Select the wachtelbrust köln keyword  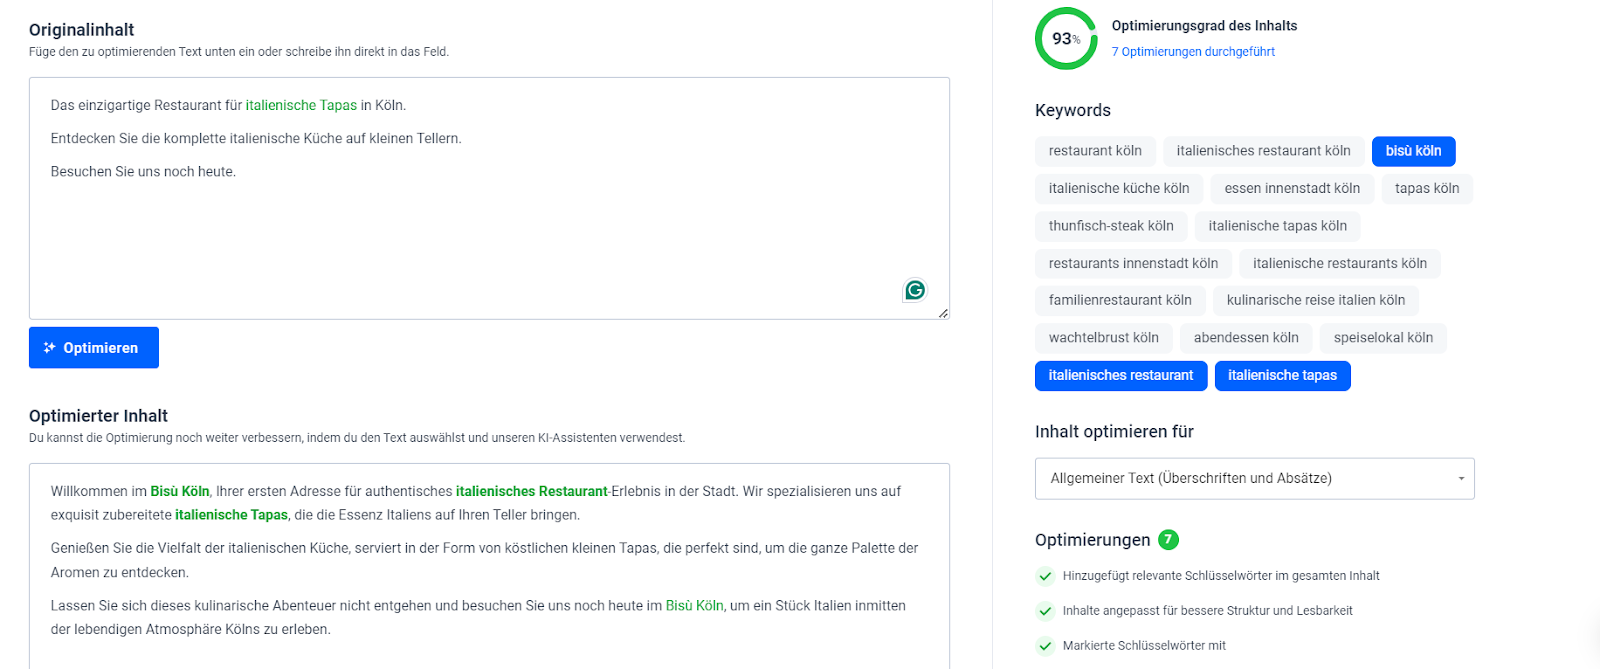click(x=1104, y=338)
